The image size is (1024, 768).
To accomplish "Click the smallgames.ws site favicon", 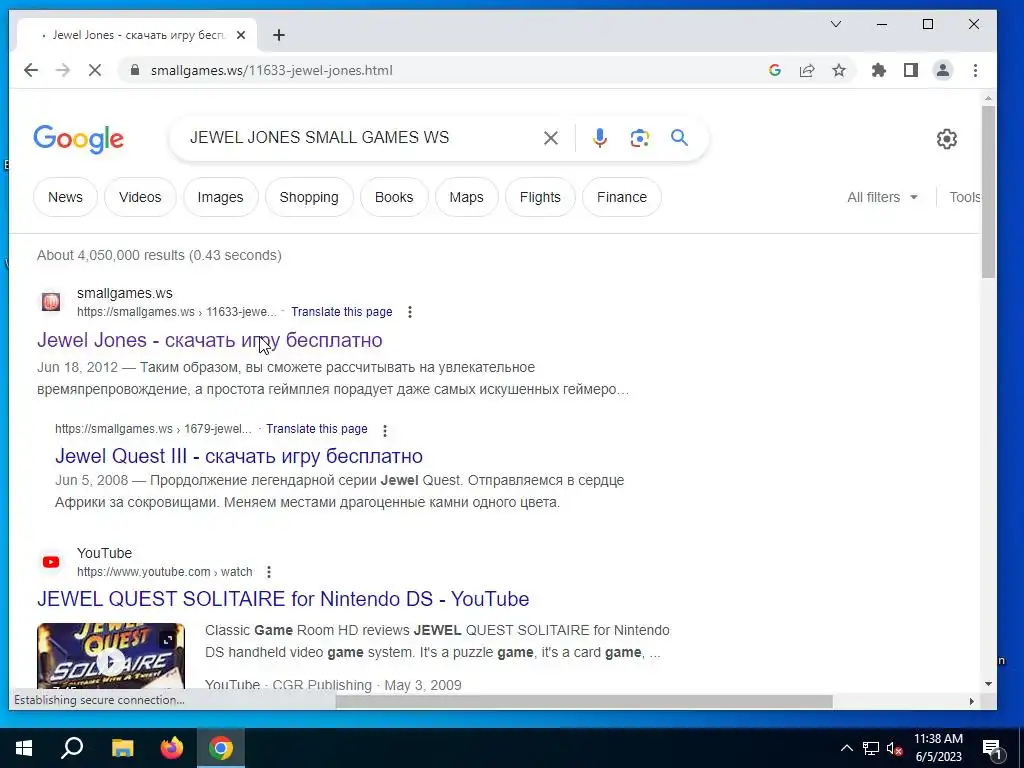I will pos(51,302).
